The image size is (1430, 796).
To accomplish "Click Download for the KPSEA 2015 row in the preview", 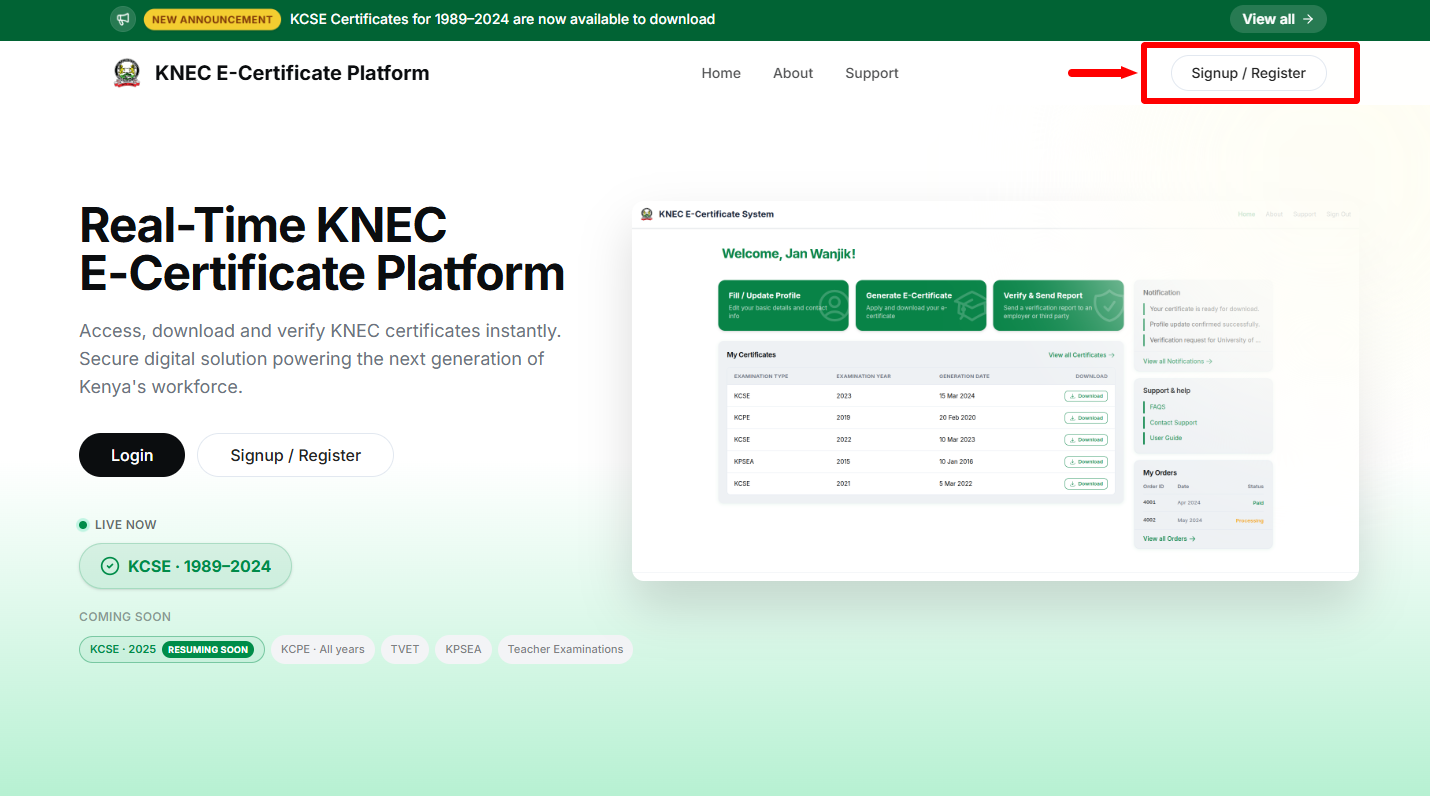I will tap(1086, 462).
